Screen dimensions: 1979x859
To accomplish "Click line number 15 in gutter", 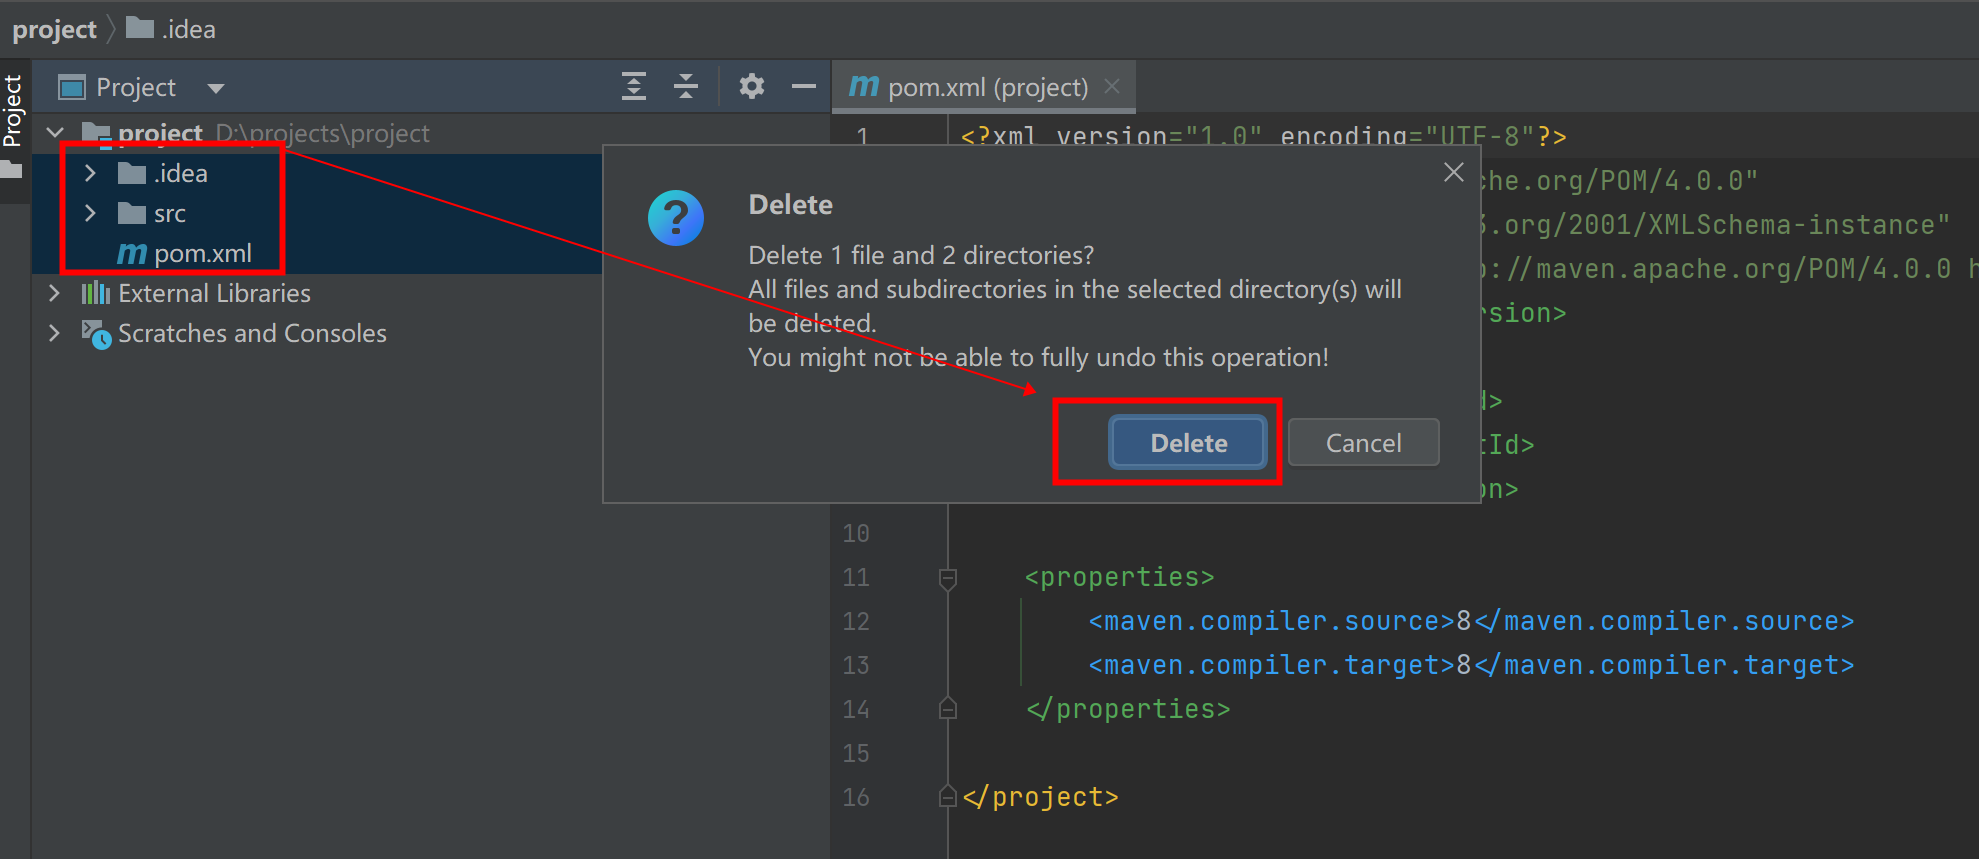I will point(856,753).
